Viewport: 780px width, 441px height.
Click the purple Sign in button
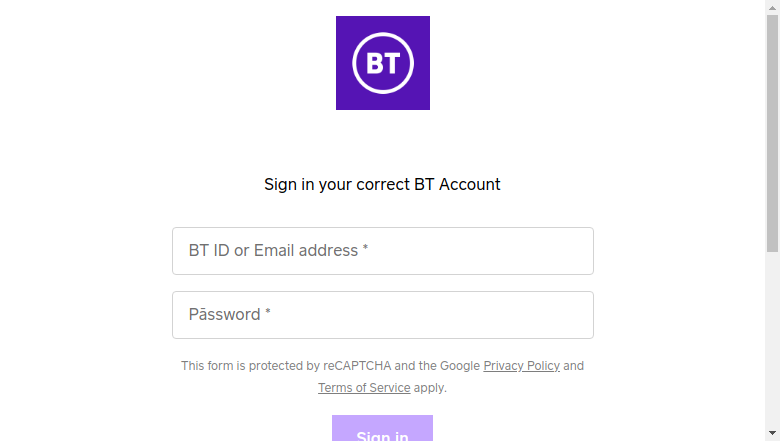(383, 428)
